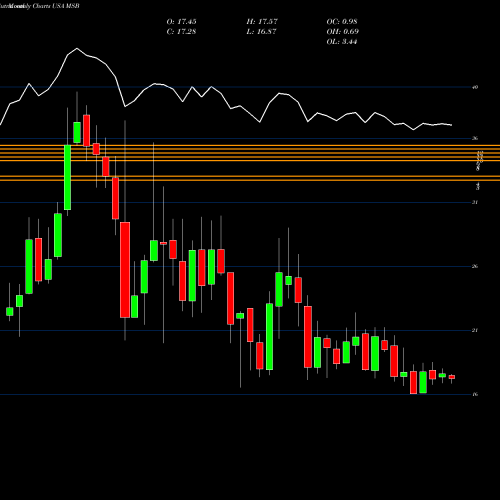Screen dimensions: 500x500
Task: Click the 21 price axis label
Action: [475, 330]
